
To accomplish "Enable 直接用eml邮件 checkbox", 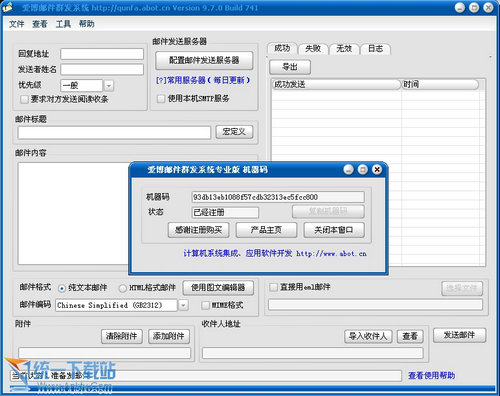I will (273, 287).
